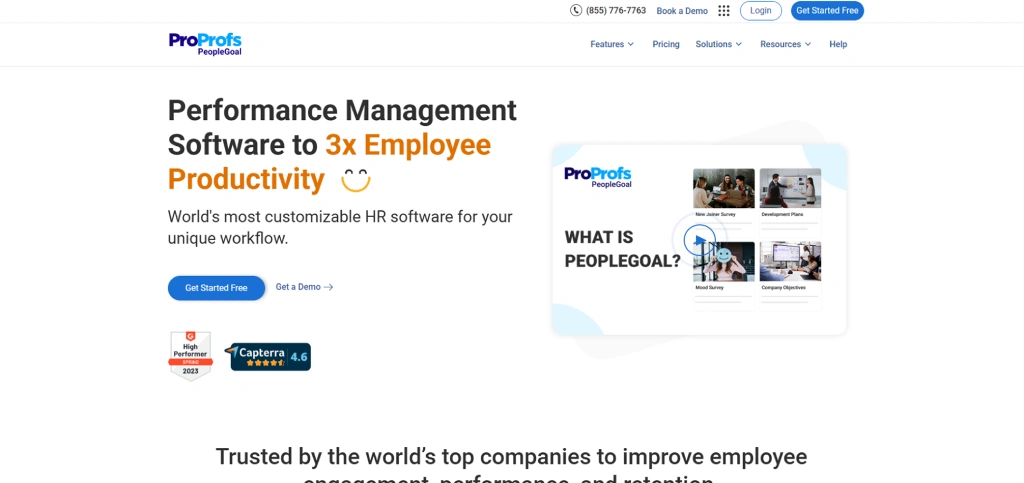The width and height of the screenshot is (1024, 483).
Task: Click the WHAT IS PEOPLEGOAL? text
Action: pos(622,249)
